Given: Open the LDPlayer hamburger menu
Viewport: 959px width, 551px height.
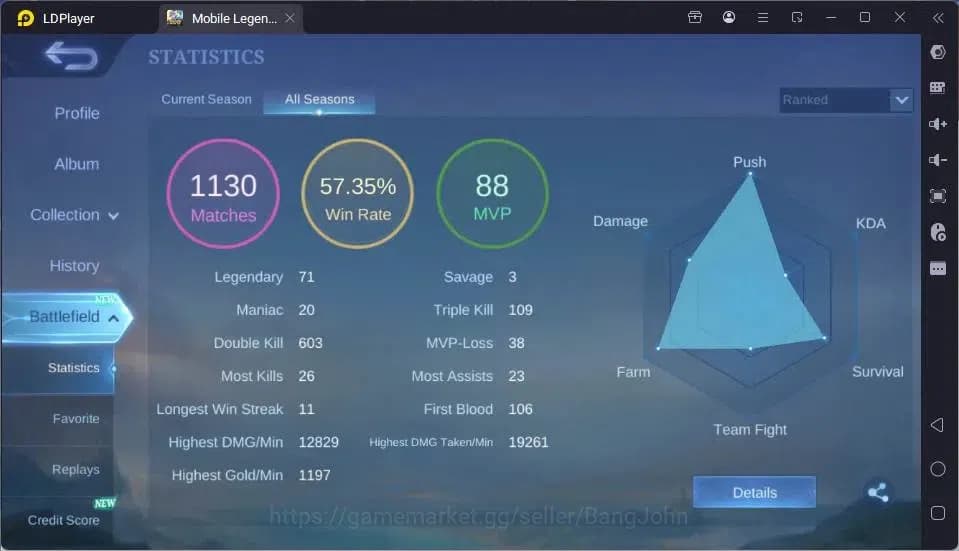Looking at the screenshot, I should [x=763, y=17].
